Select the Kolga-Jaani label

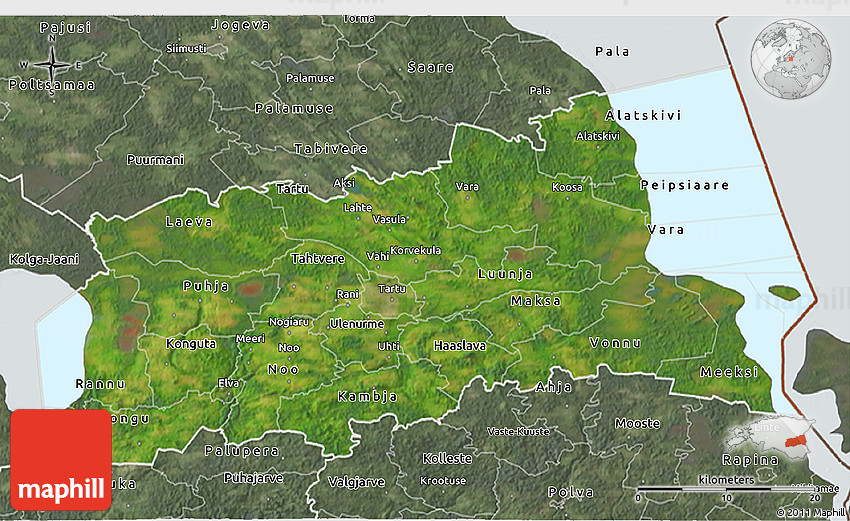pyautogui.click(x=44, y=260)
